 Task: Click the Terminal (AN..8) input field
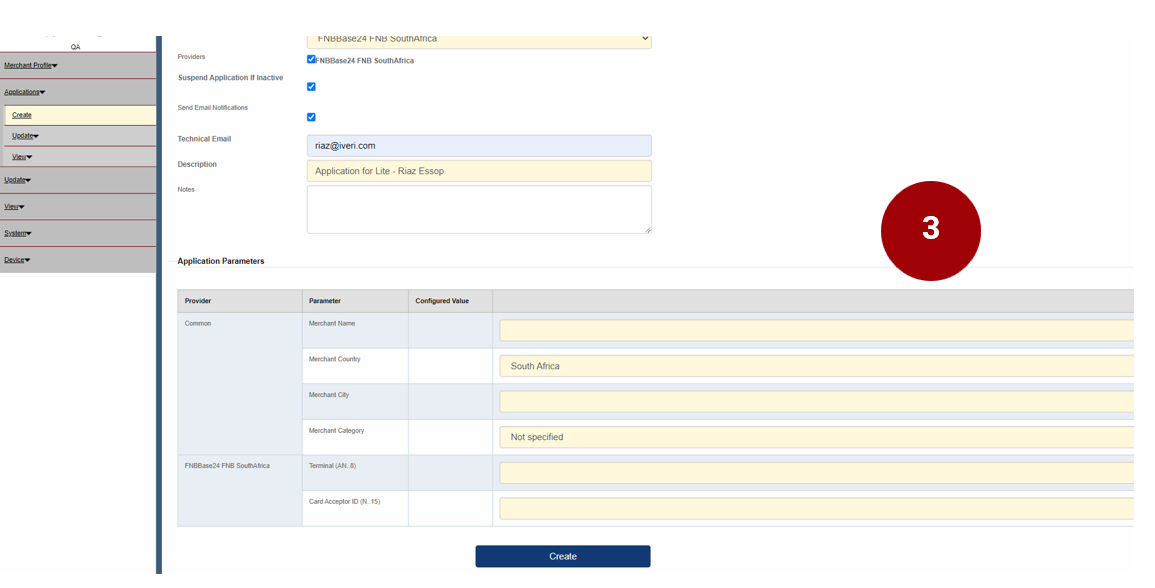point(815,473)
